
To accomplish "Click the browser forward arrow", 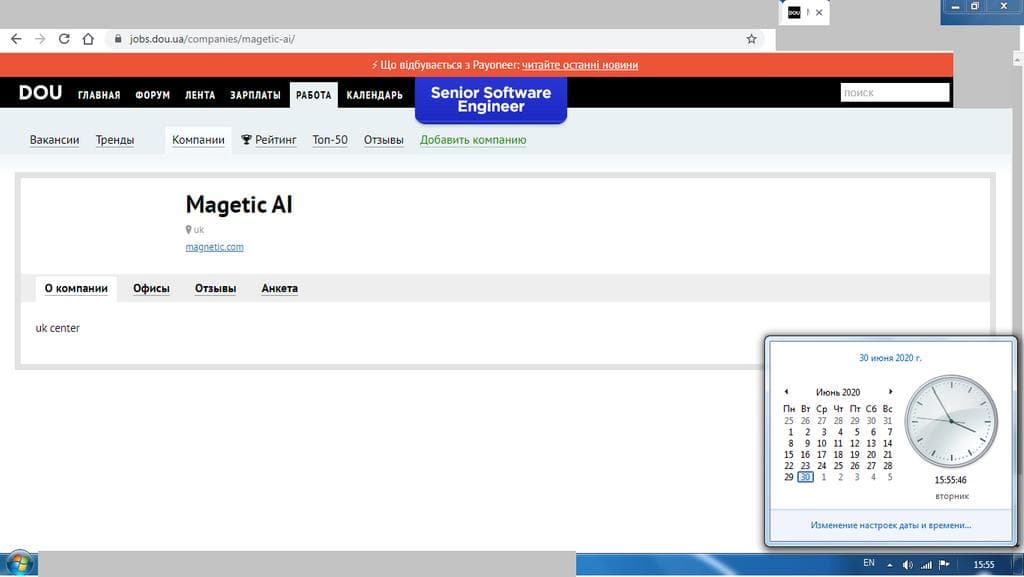I will point(40,39).
